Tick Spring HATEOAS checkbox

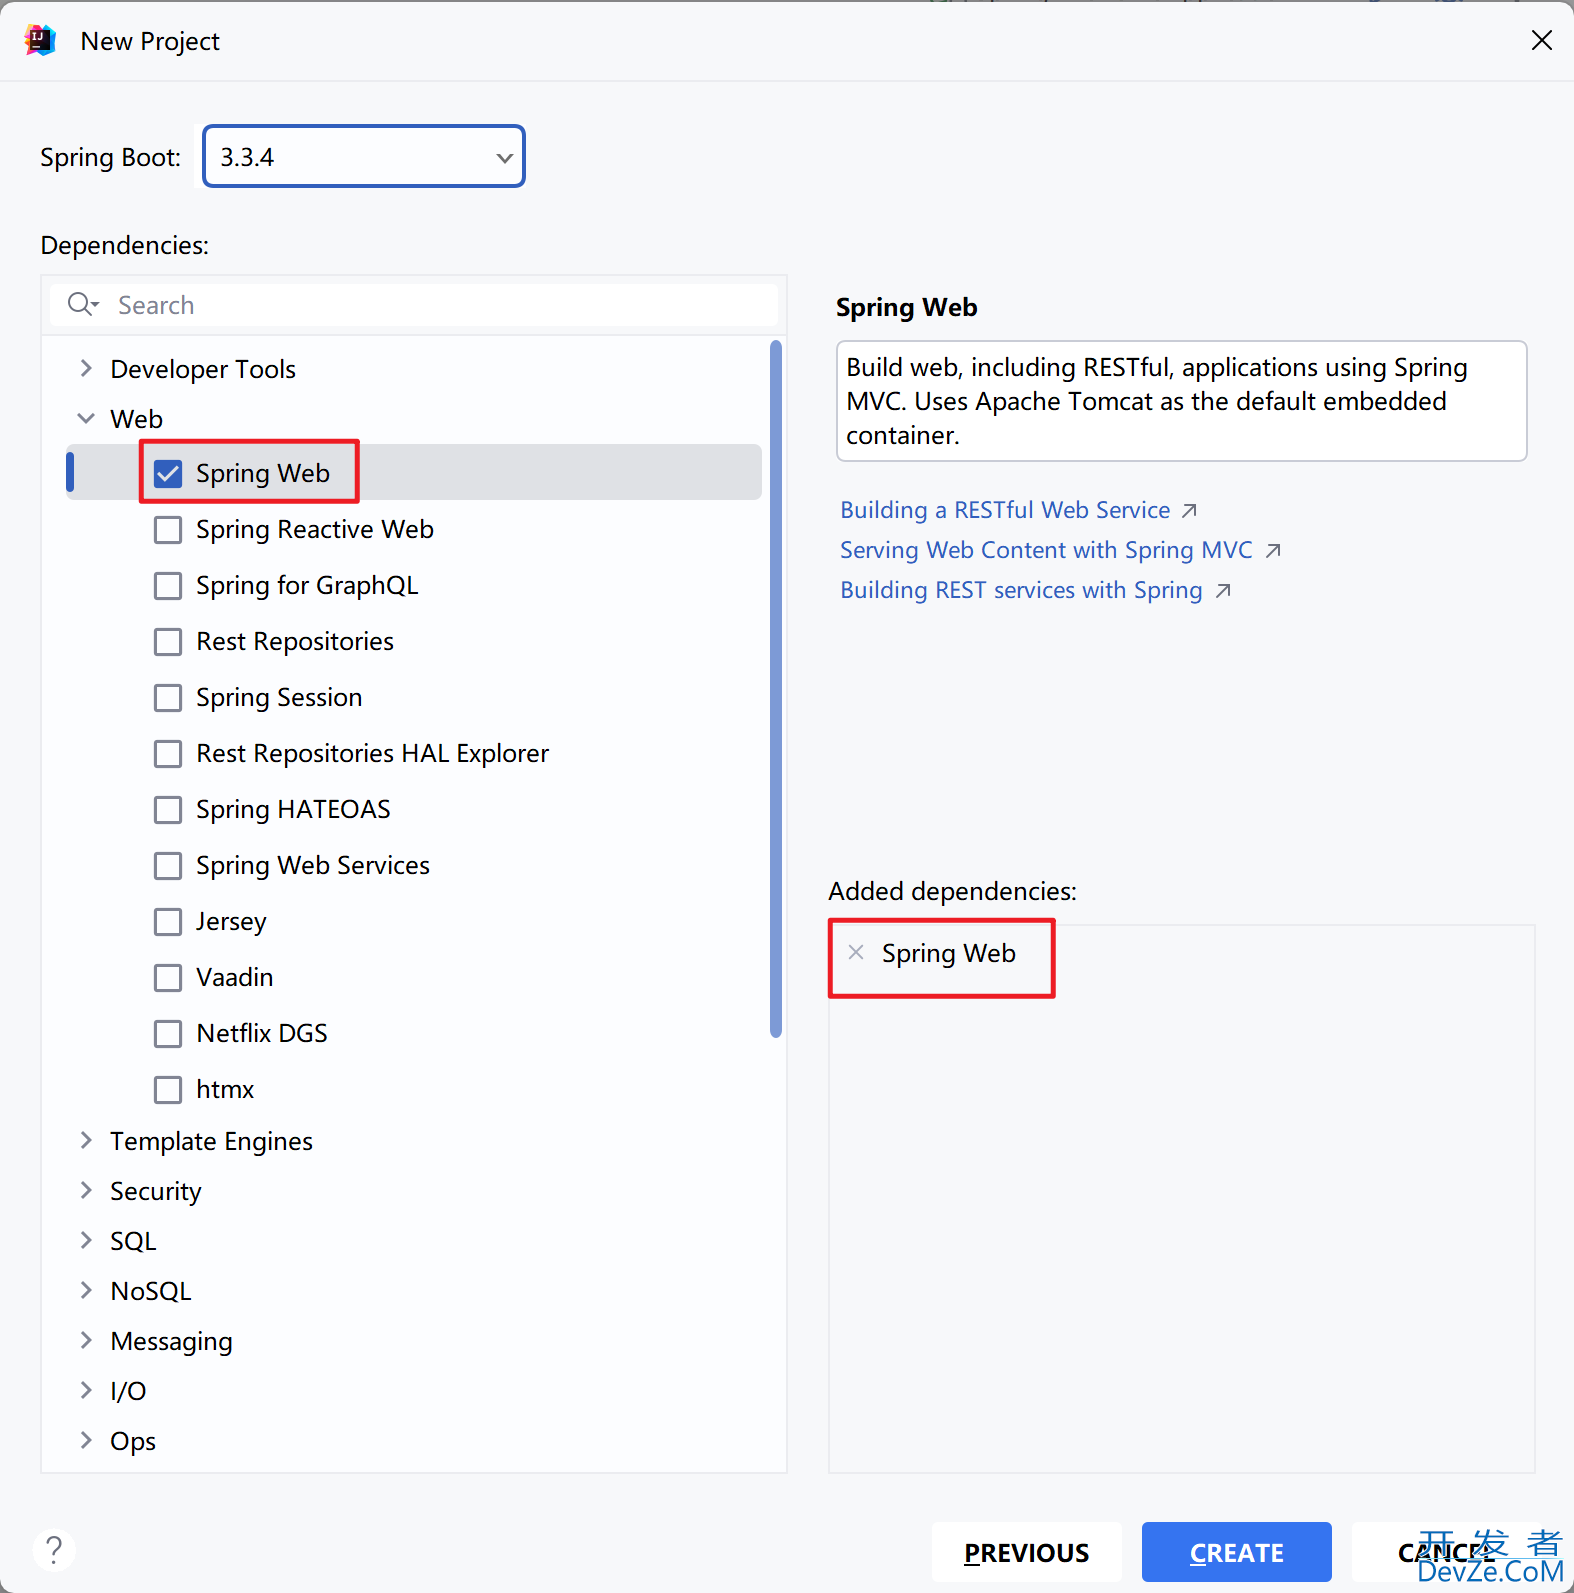[x=168, y=809]
